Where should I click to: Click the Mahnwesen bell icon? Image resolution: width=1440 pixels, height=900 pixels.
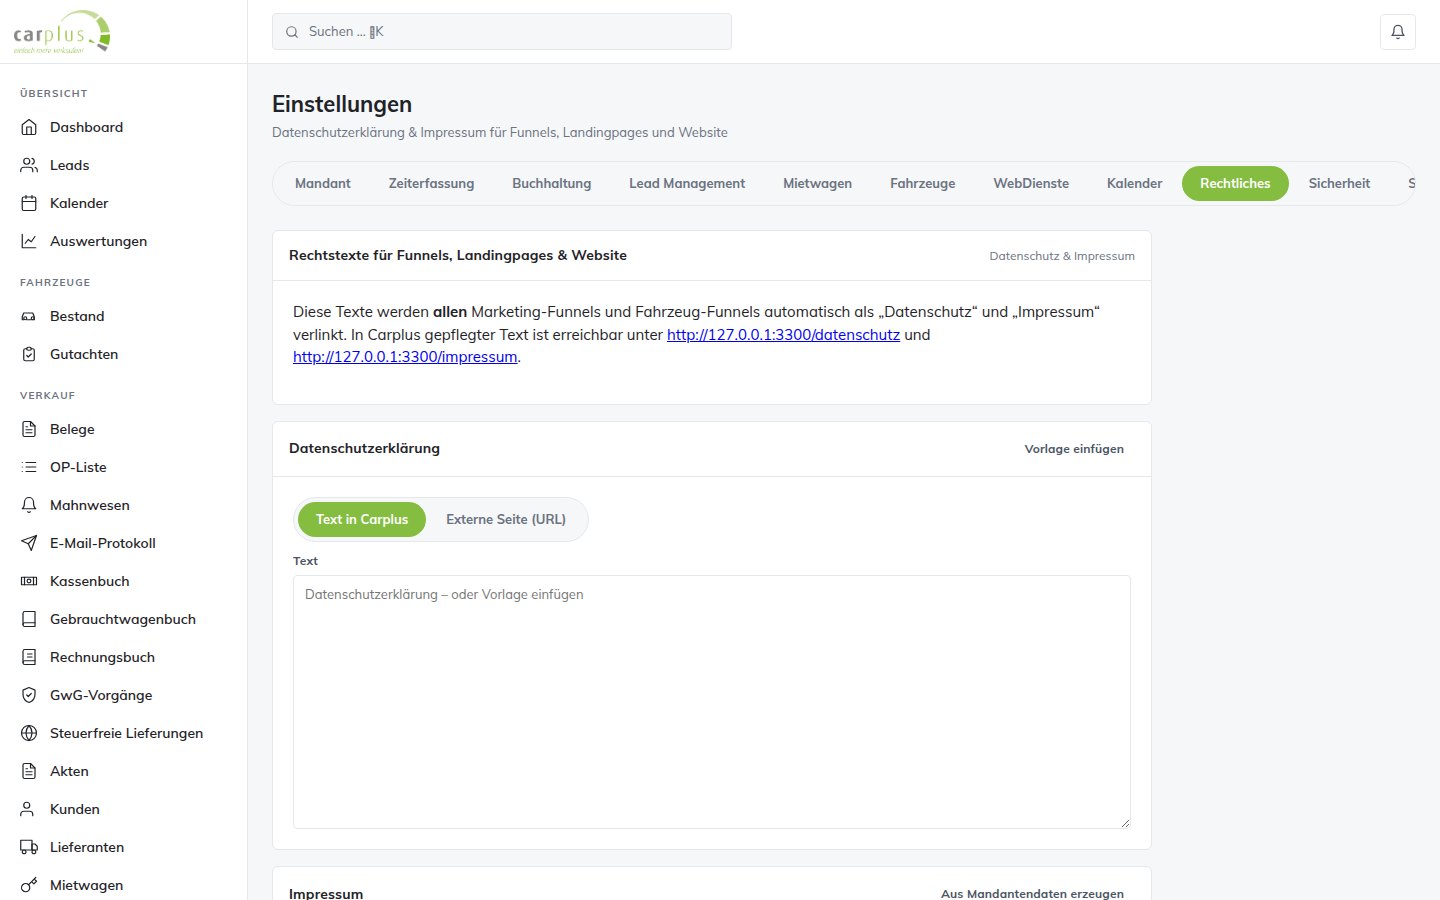point(29,505)
